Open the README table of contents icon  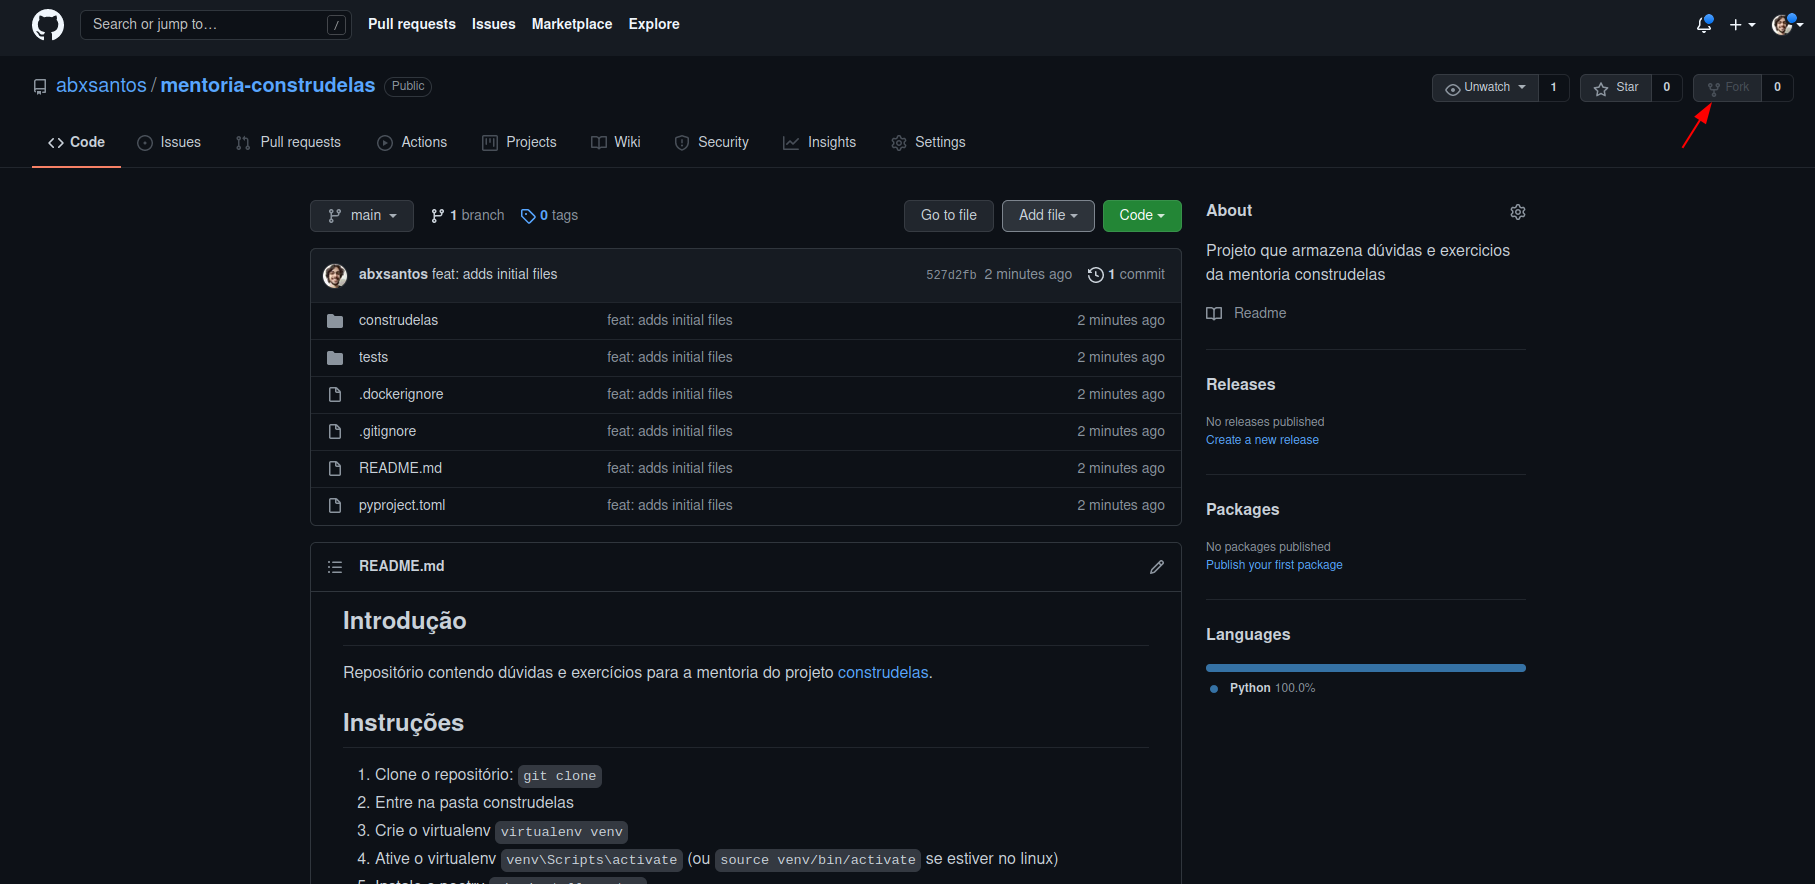coord(335,567)
